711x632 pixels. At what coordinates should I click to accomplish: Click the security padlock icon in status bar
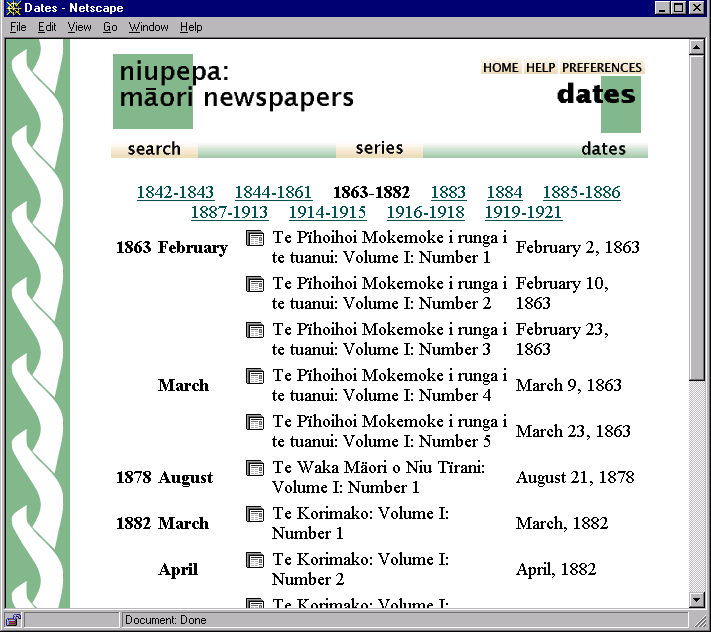(13, 620)
